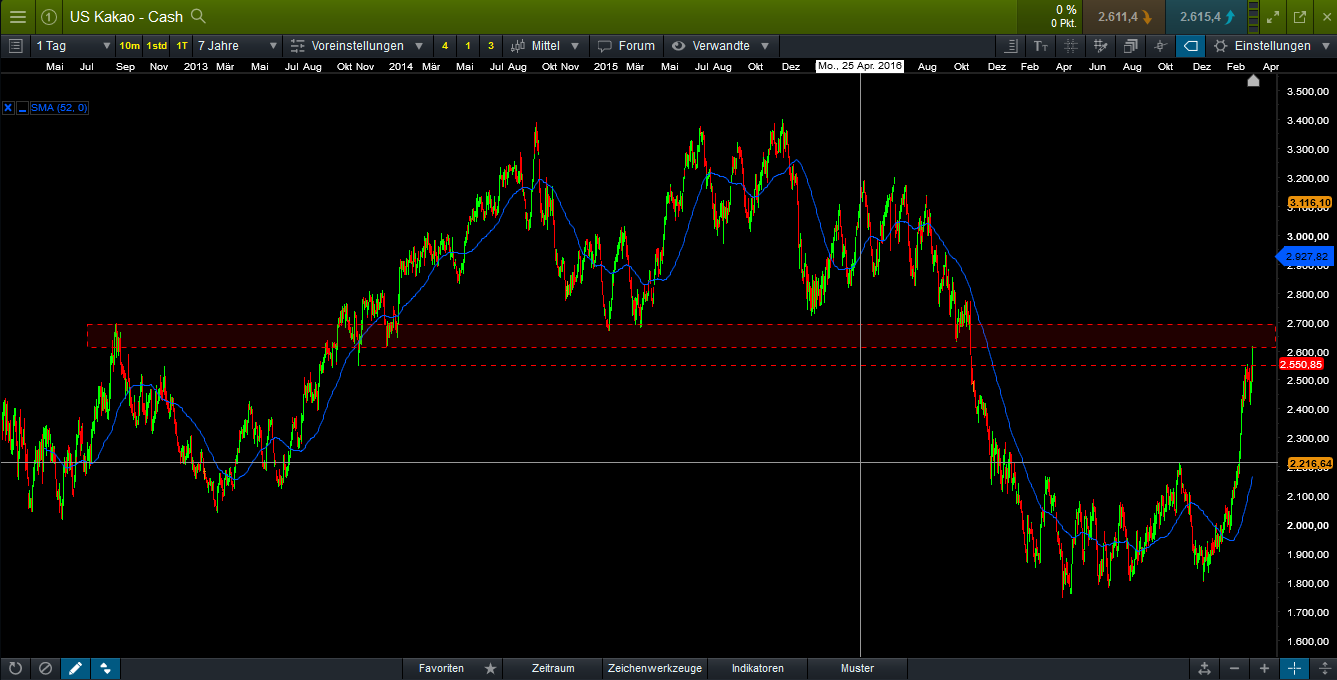Viewport: 1337px width, 680px height.
Task: Click the settings gear next to Einstellungen
Action: pyautogui.click(x=1219, y=45)
